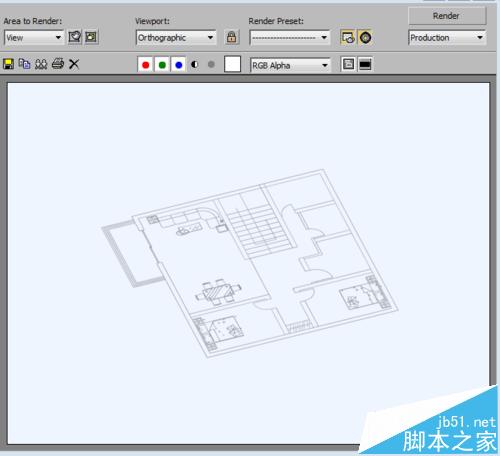Click the Copy Image icon
This screenshot has width=500, height=456.
24,64
